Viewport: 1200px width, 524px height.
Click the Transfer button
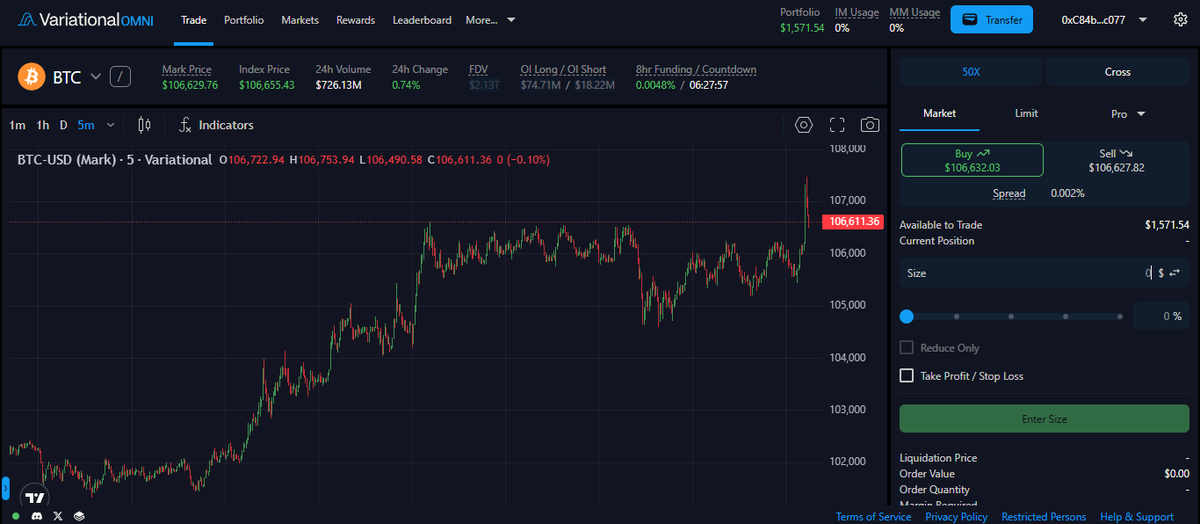tap(991, 19)
